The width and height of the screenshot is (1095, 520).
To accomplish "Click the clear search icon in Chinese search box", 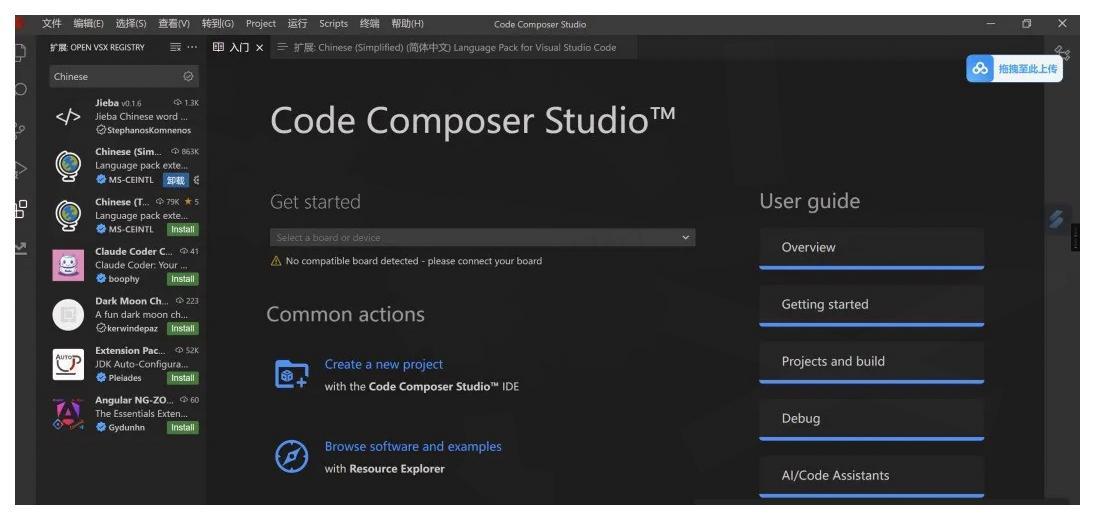I will [188, 76].
